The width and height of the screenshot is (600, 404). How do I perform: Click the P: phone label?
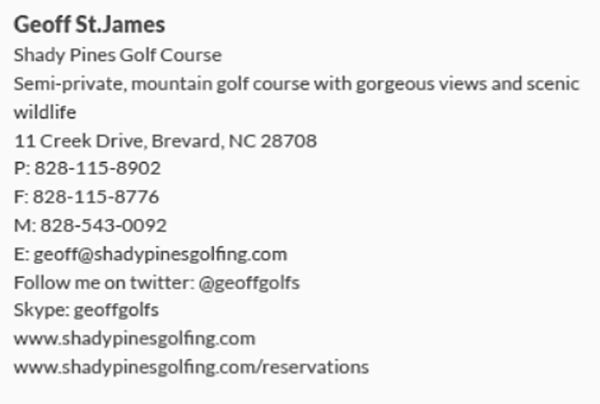click(22, 168)
